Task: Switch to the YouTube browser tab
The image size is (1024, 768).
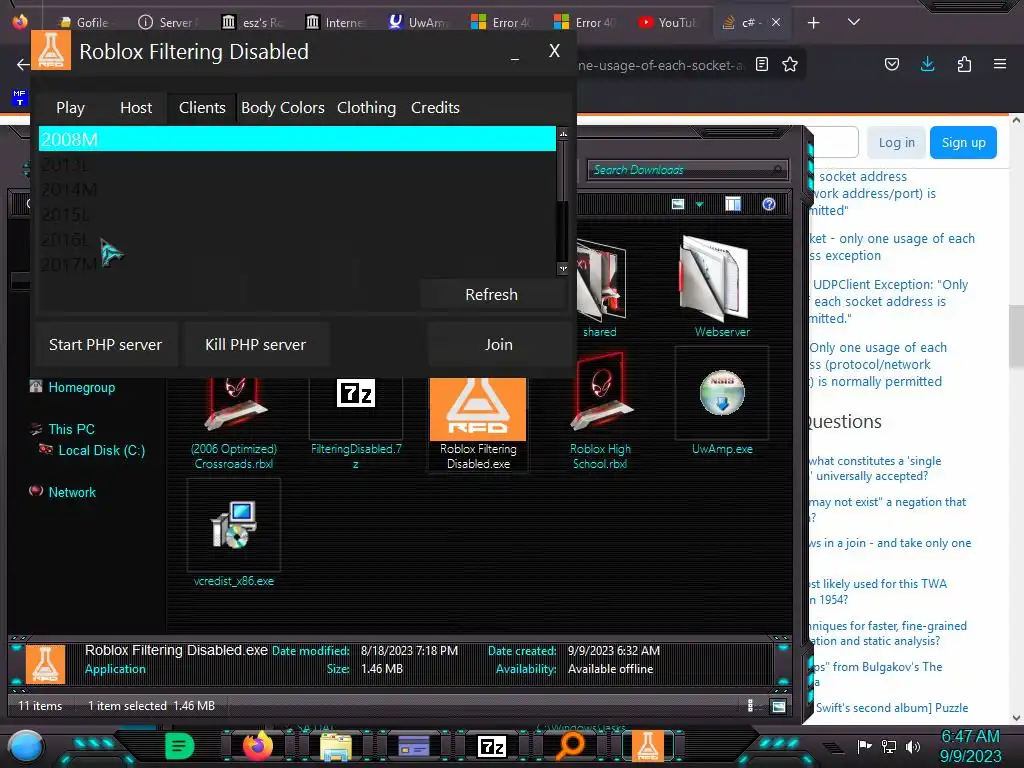Action: 667,23
